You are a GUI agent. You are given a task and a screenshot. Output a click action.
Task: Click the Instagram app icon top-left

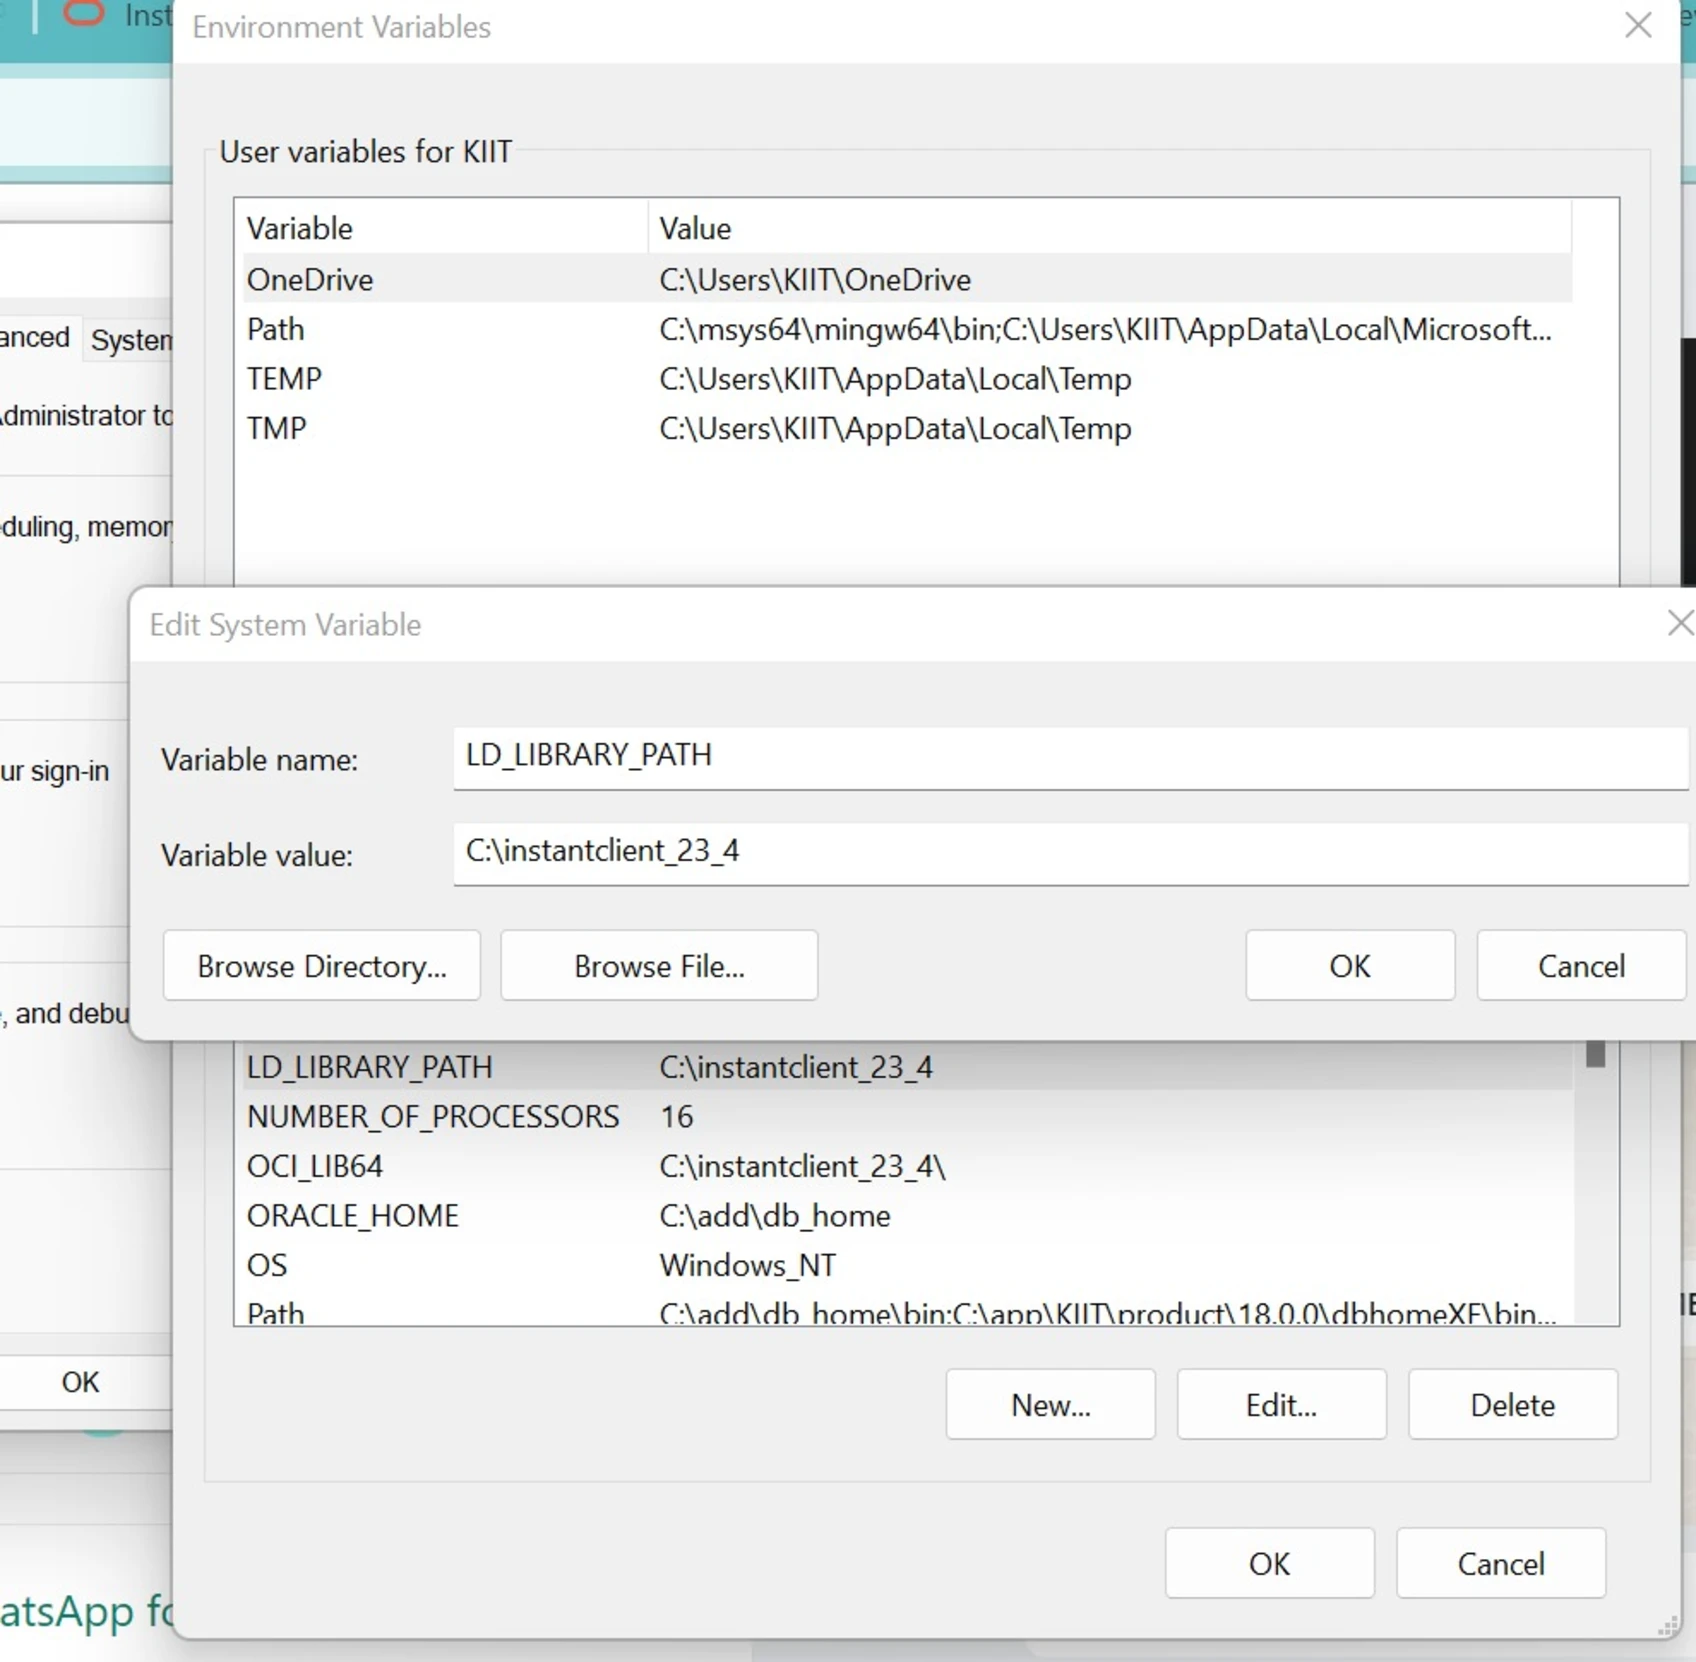[x=82, y=15]
